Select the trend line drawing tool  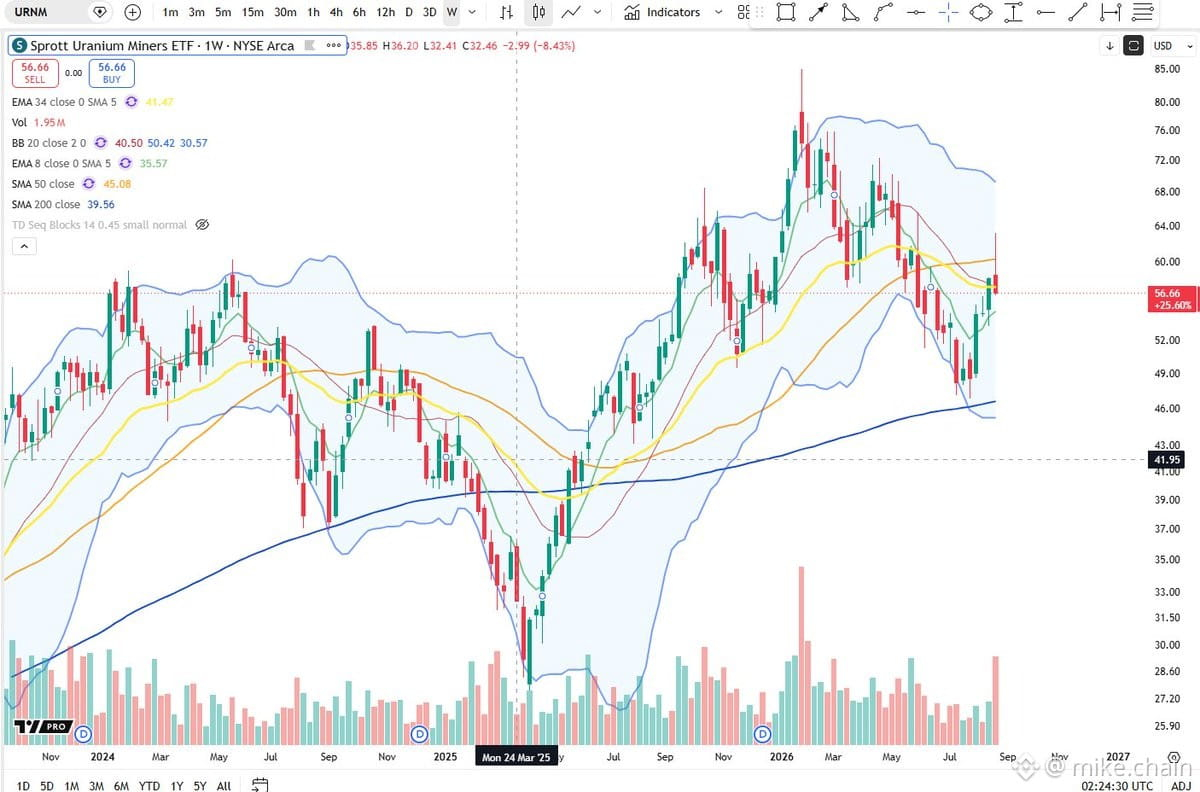(x=1077, y=13)
